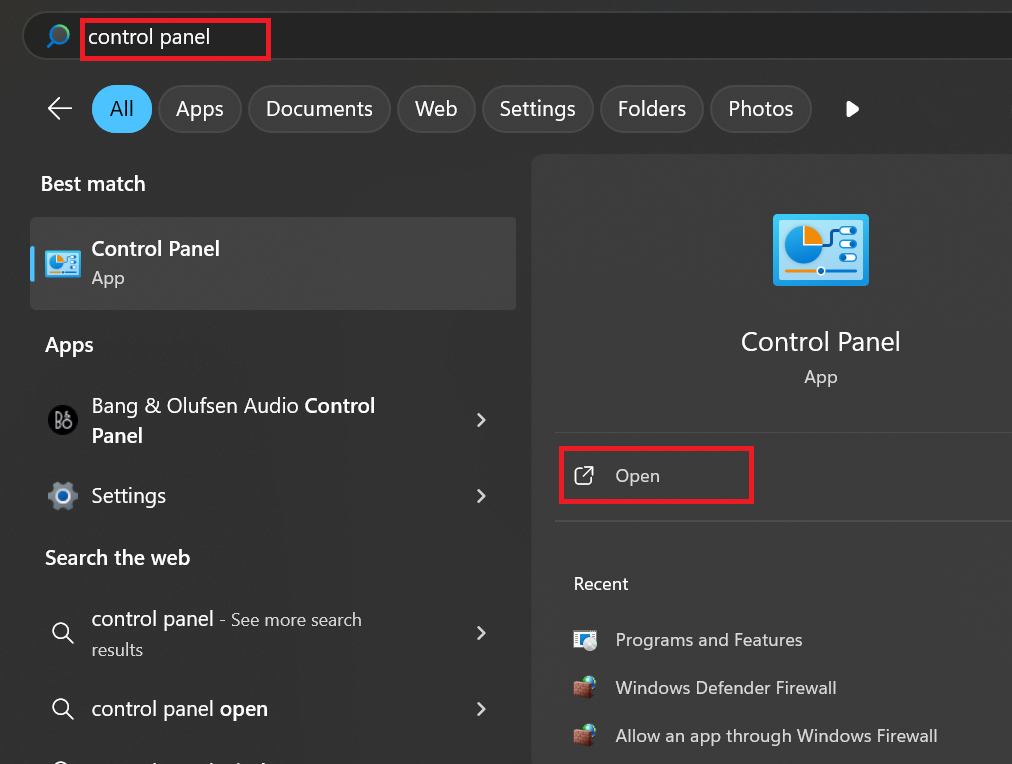Open "Allow an app through Windows Firewall"

pyautogui.click(x=776, y=736)
